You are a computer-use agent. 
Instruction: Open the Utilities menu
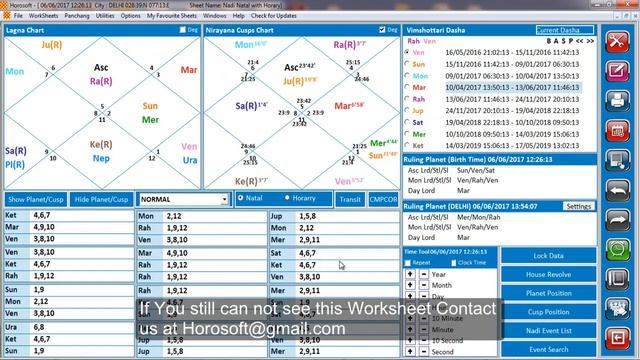click(x=105, y=16)
